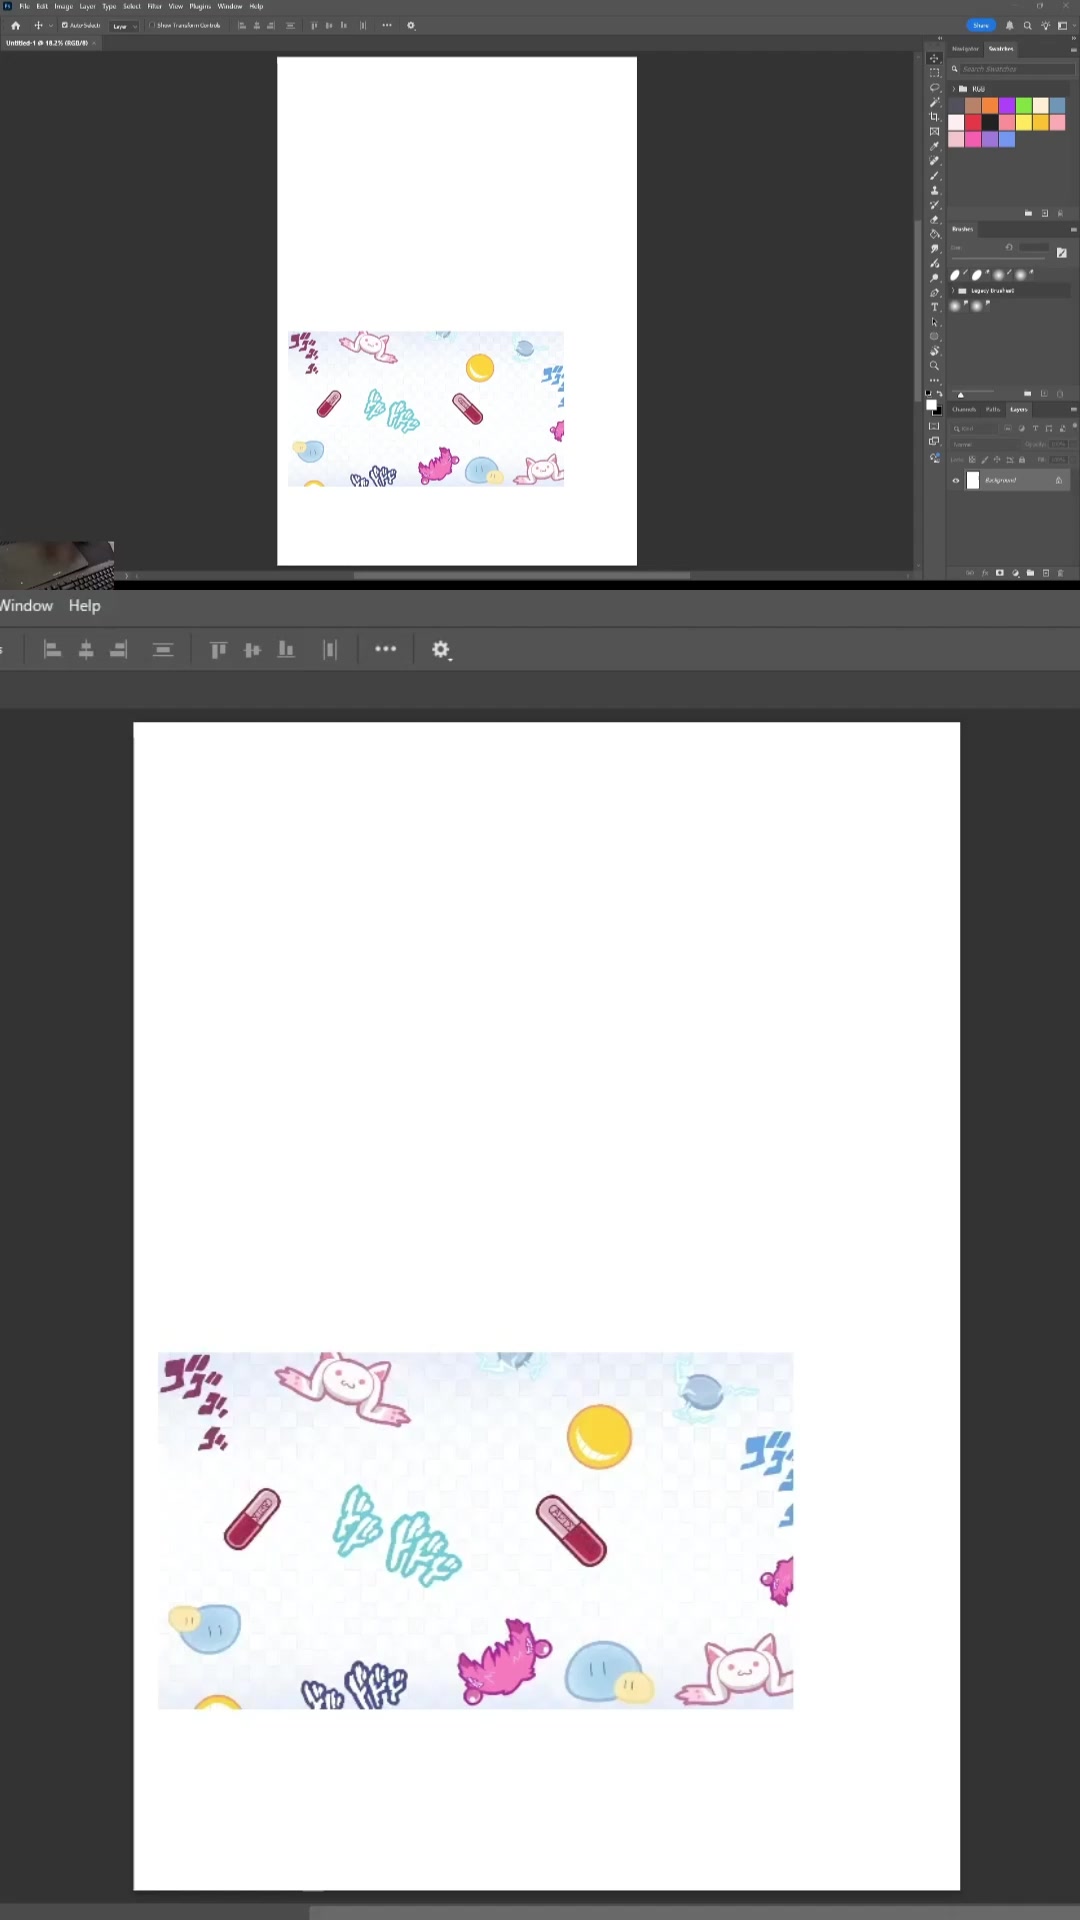Click the foreground color swatch in toolbar
This screenshot has width=1080, height=1920.
[931, 404]
